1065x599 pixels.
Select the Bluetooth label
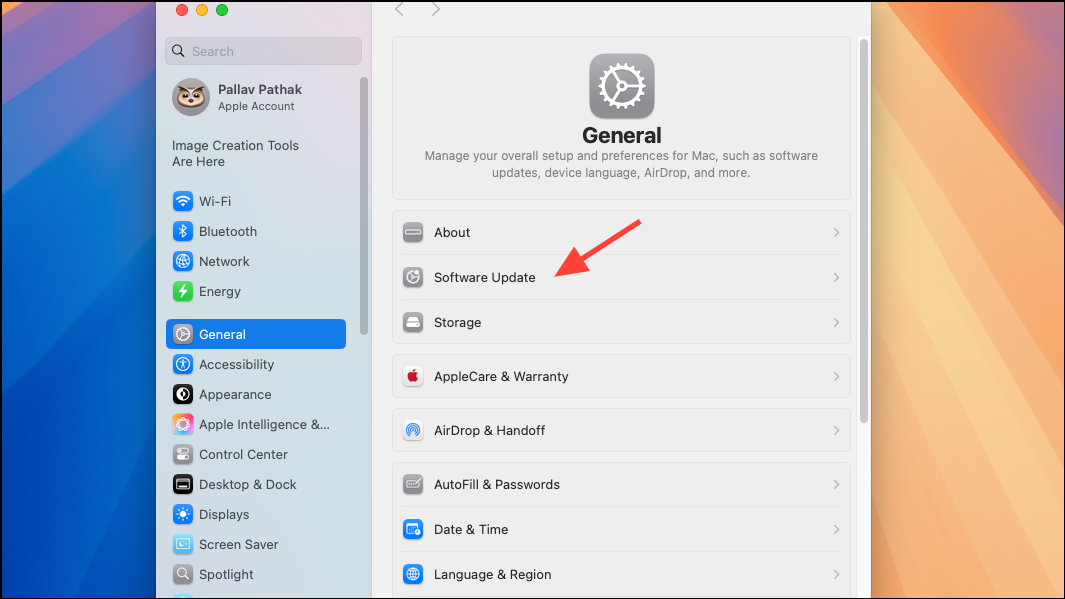pyautogui.click(x=228, y=231)
